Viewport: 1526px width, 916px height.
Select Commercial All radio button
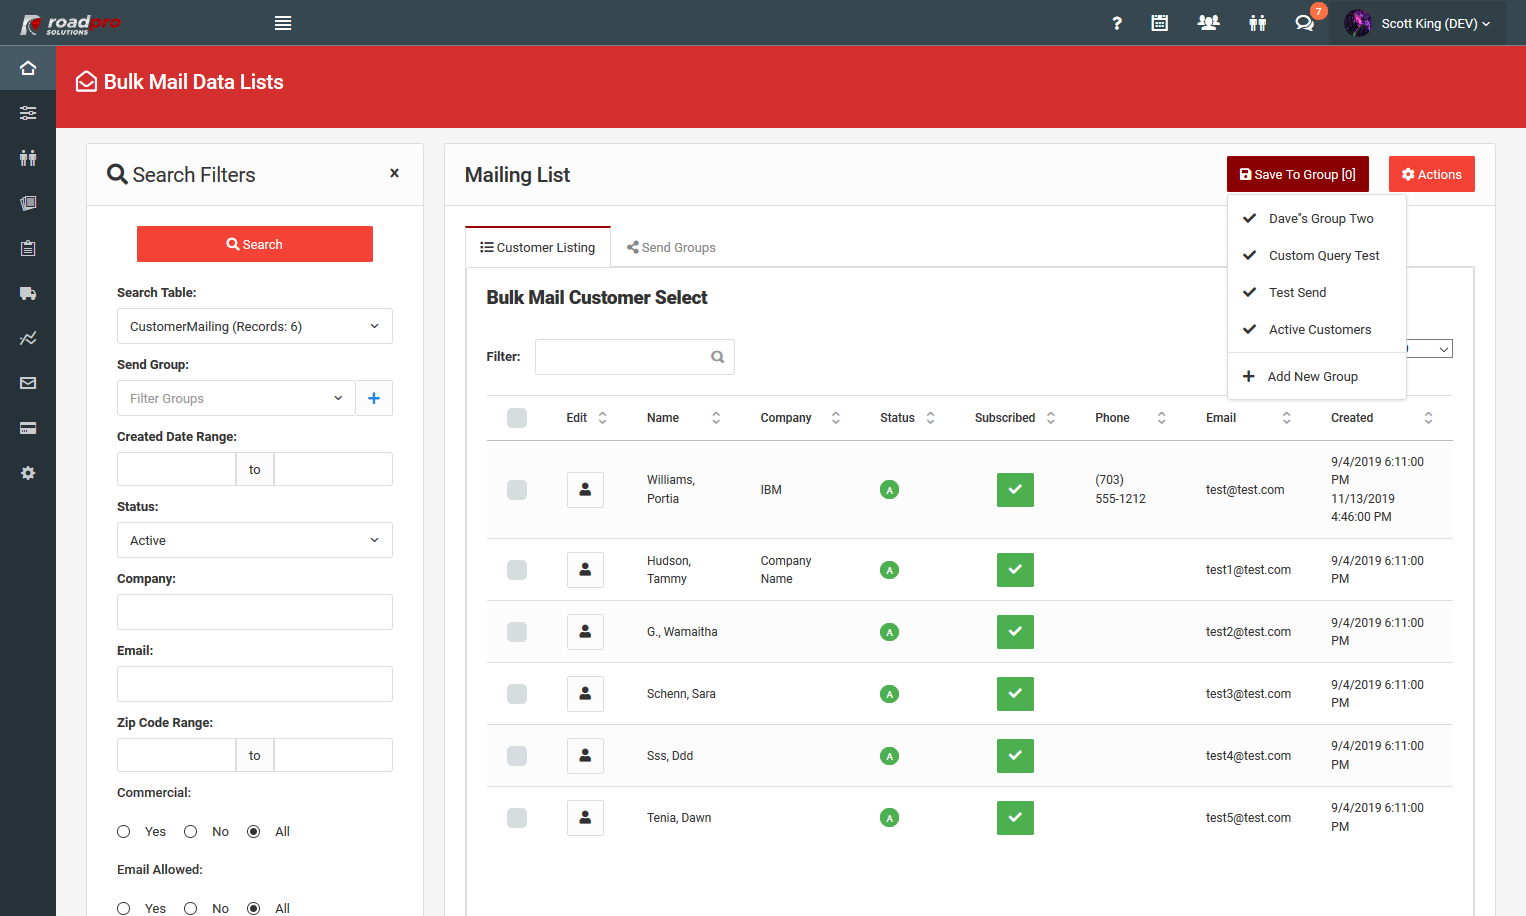tap(254, 832)
